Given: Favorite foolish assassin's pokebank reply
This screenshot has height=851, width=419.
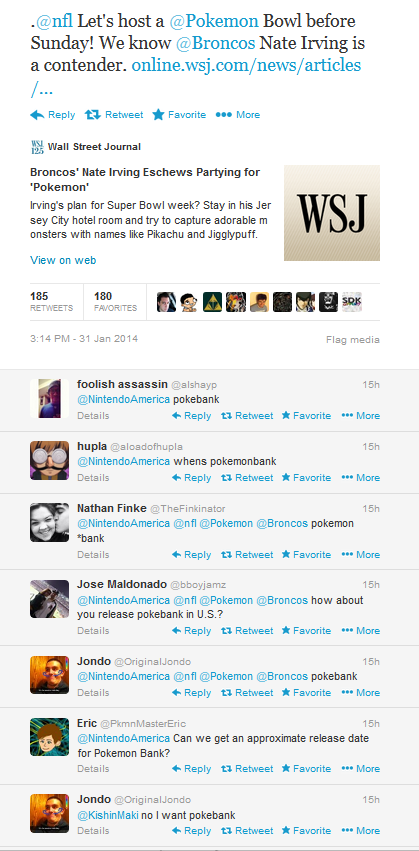Looking at the screenshot, I should point(306,416).
